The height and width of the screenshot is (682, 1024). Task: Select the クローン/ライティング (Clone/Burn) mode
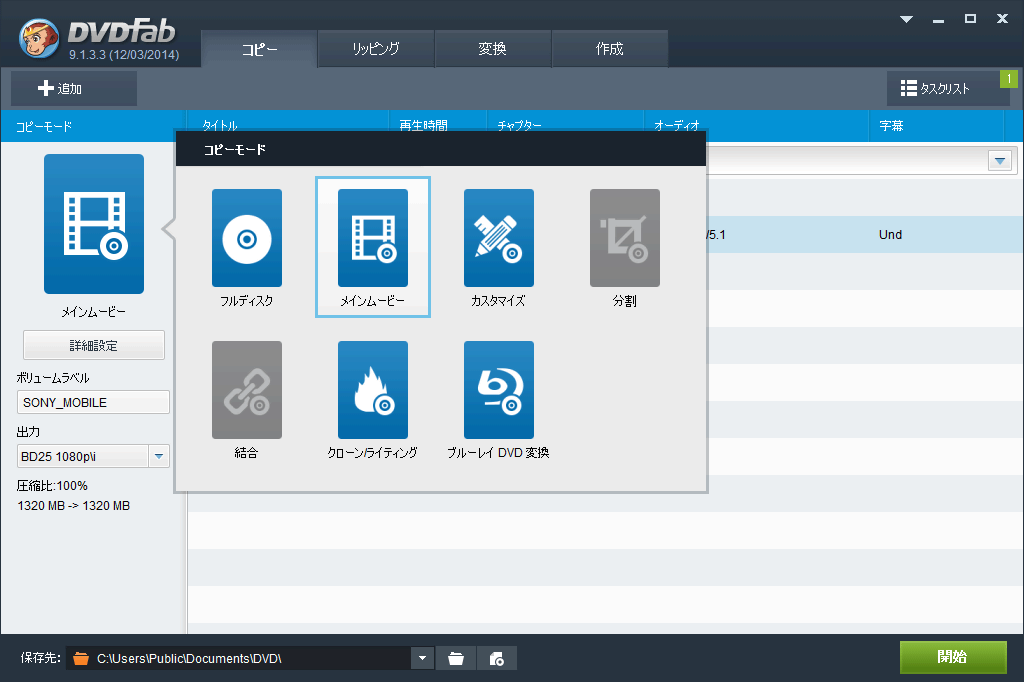373,390
